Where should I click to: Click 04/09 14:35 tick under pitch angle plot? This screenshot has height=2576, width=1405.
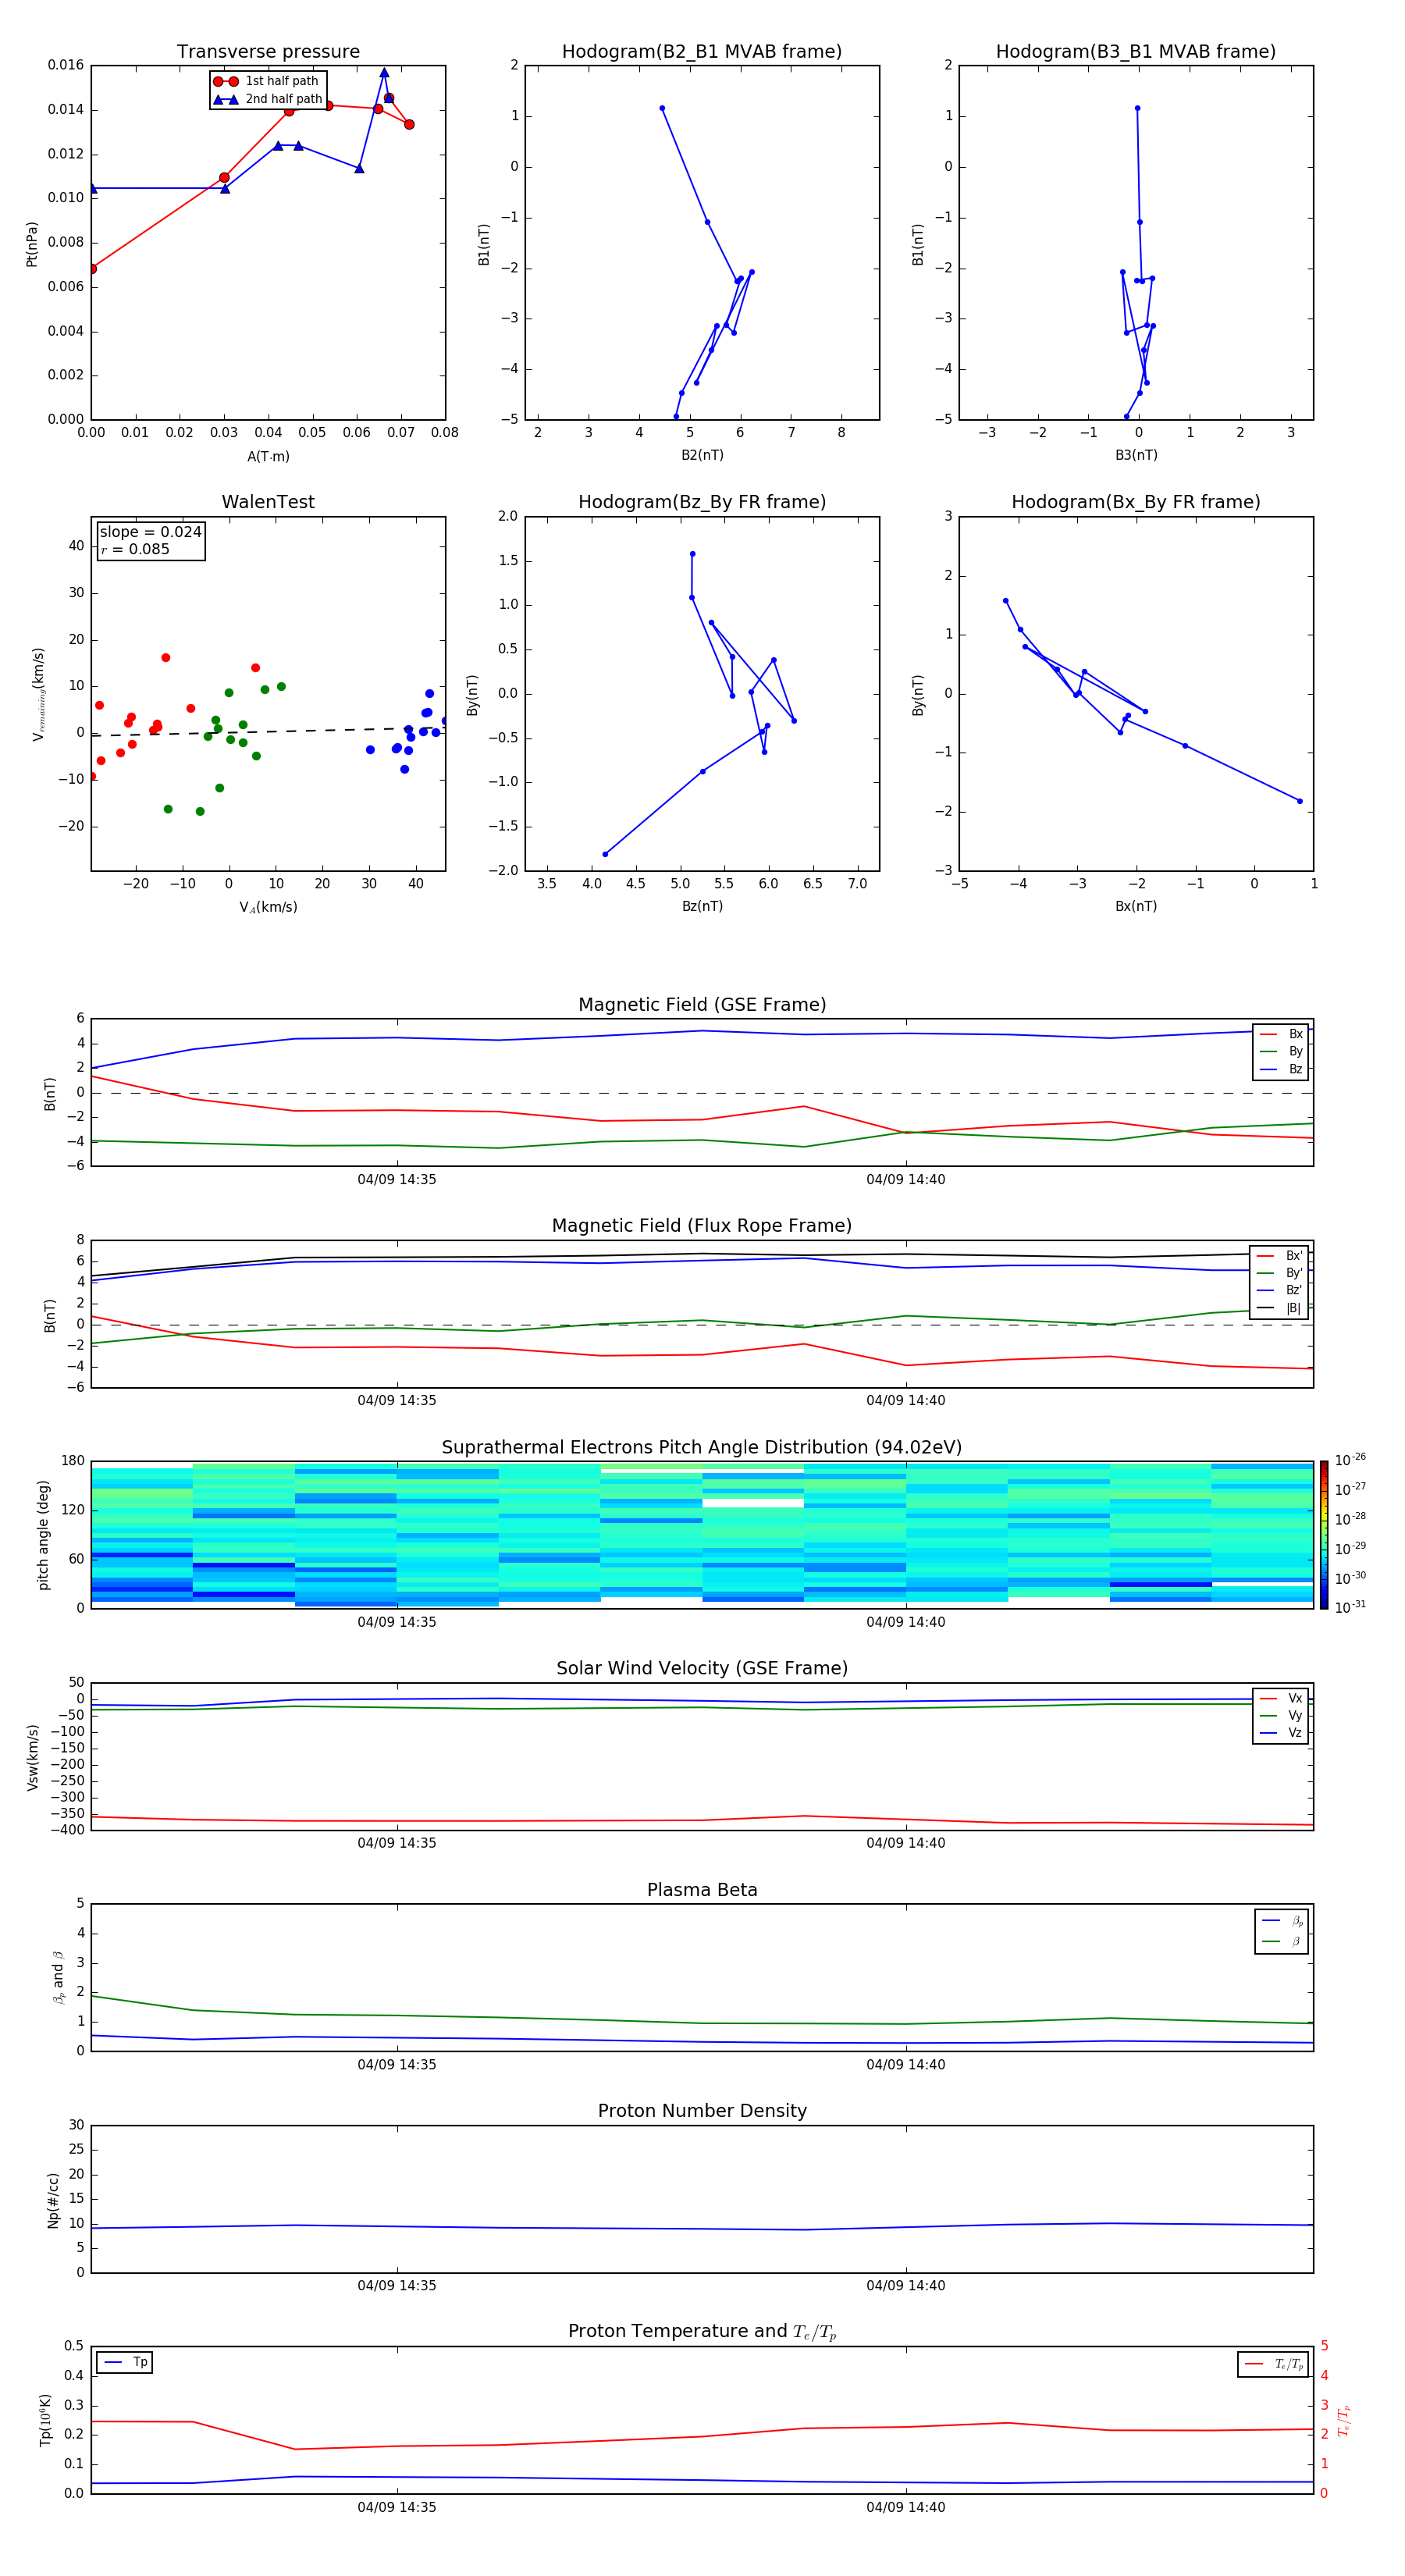tap(397, 1622)
